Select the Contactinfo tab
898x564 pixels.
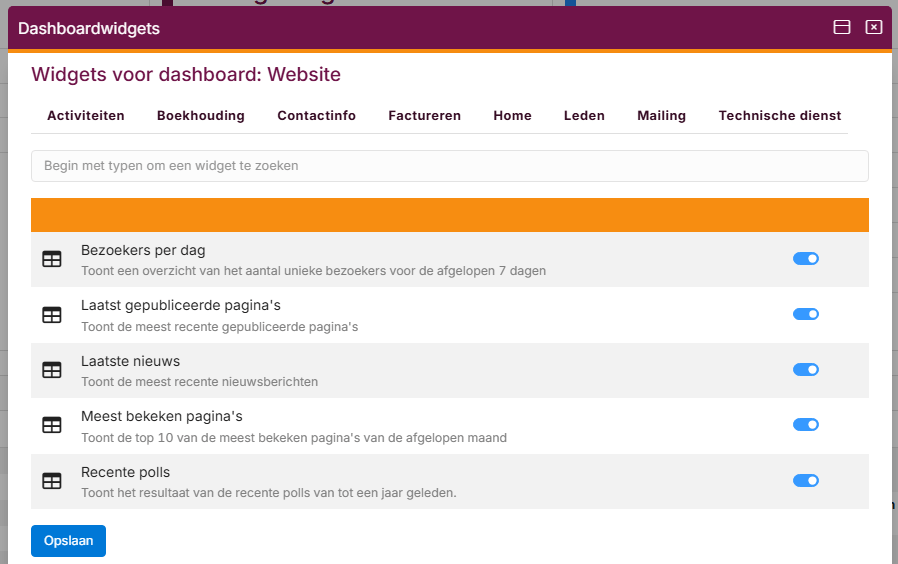pos(317,116)
